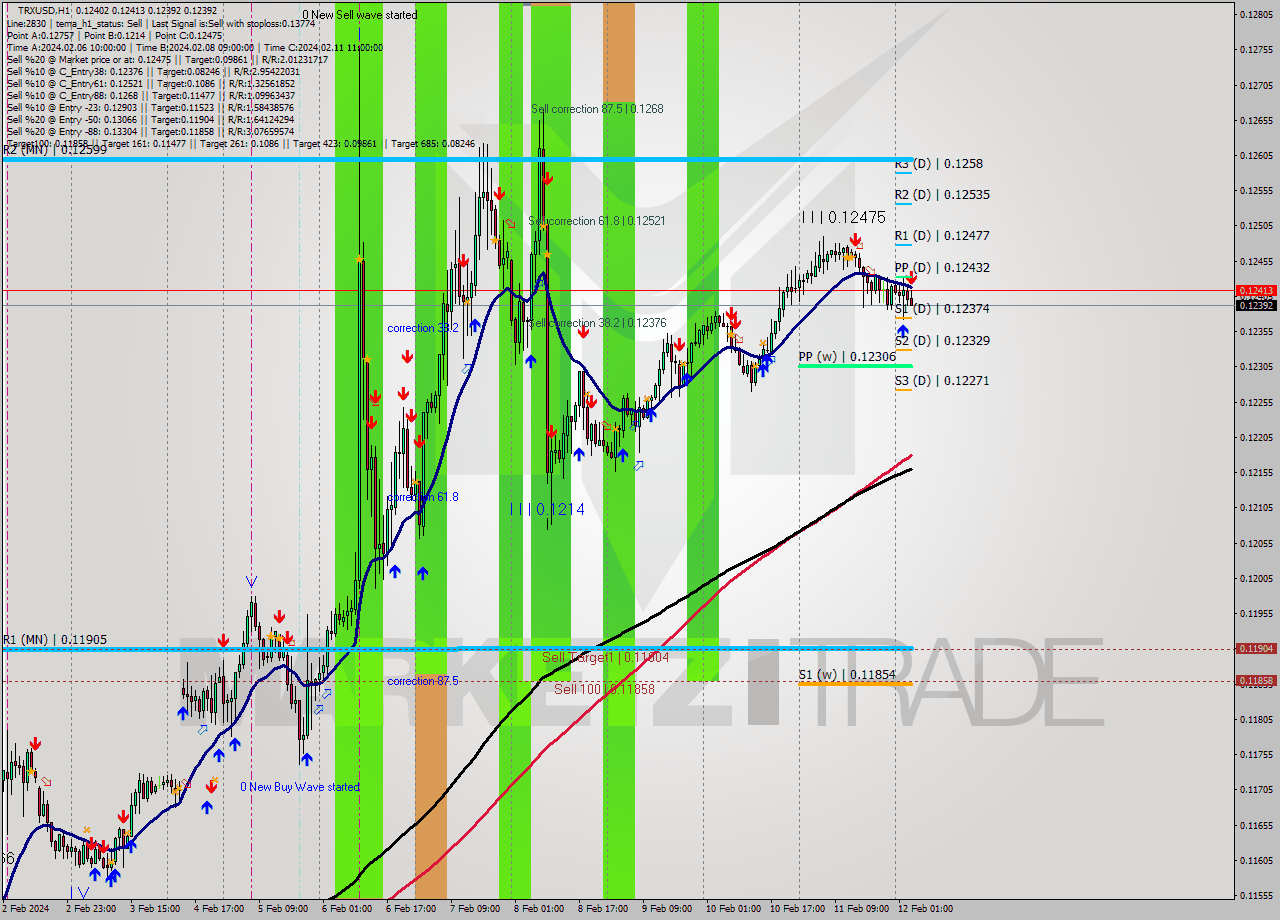Click the '9 Feb 09:00' time axis label
This screenshot has height=920, width=1280.
pos(666,909)
